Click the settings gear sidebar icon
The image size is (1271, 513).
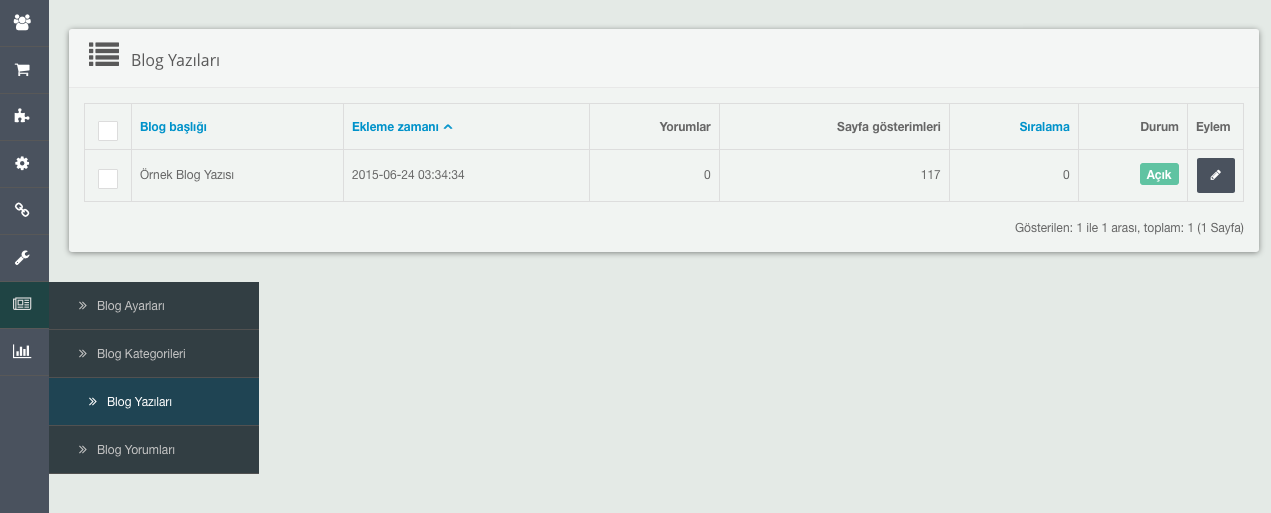point(22,163)
